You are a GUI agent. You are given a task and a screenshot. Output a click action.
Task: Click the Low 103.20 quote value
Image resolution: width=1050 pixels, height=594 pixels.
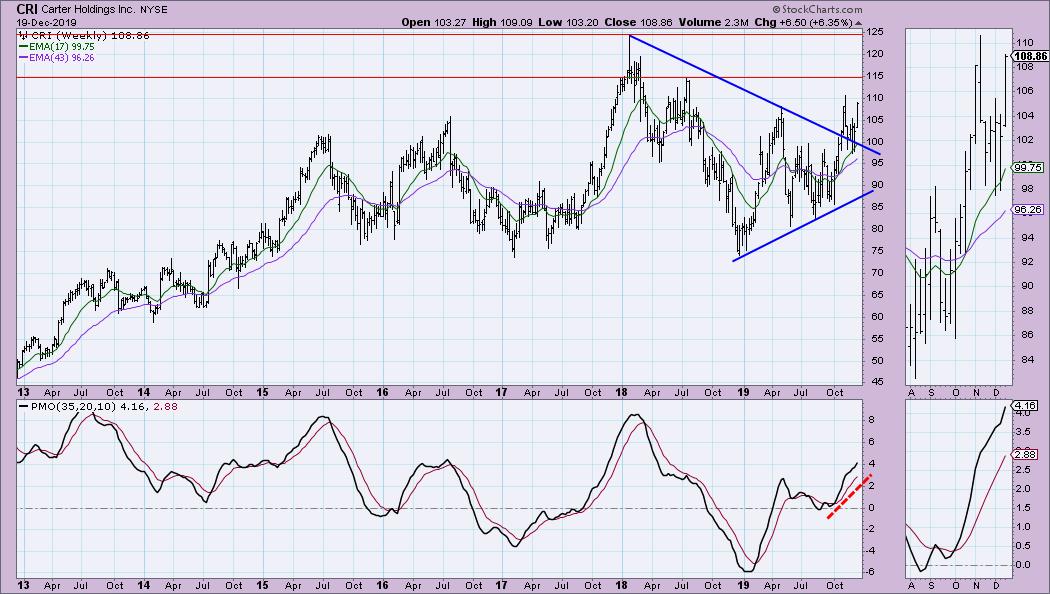[569, 22]
